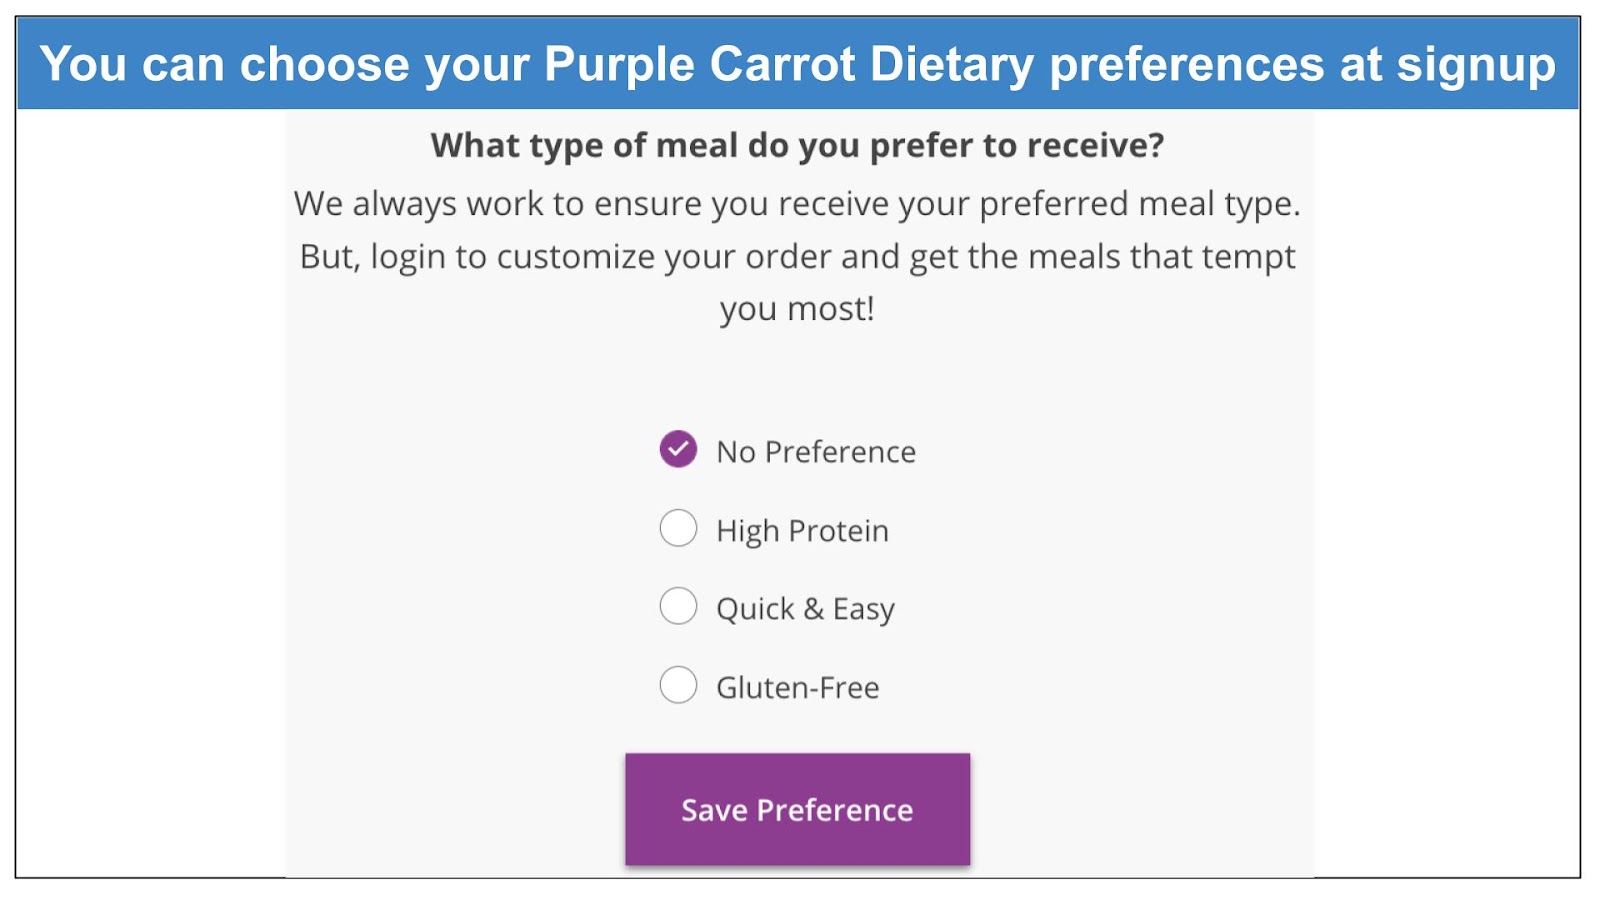Click the blue banner title text
Image resolution: width=1600 pixels, height=900 pixels.
pos(797,64)
